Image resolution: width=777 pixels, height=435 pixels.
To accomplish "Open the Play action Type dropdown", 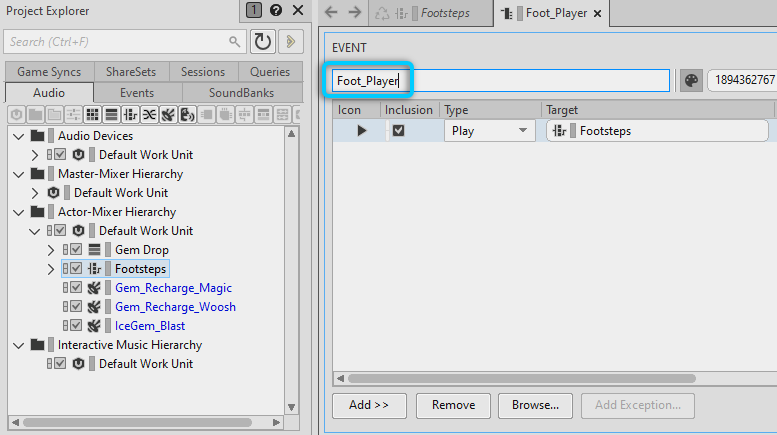I will (523, 130).
